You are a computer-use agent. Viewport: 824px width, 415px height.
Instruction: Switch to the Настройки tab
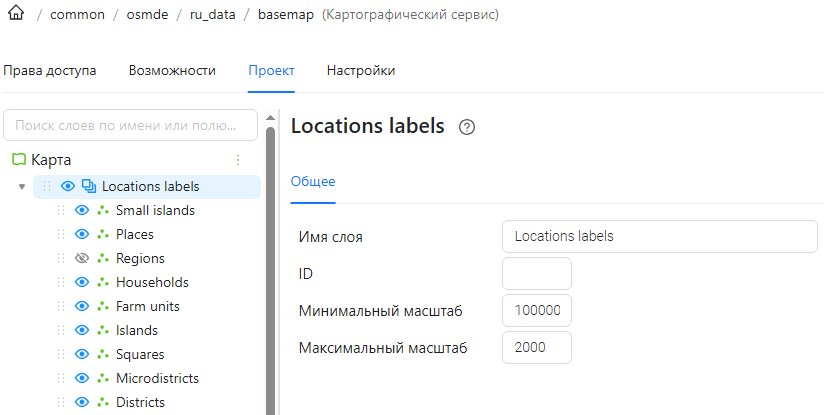point(360,70)
